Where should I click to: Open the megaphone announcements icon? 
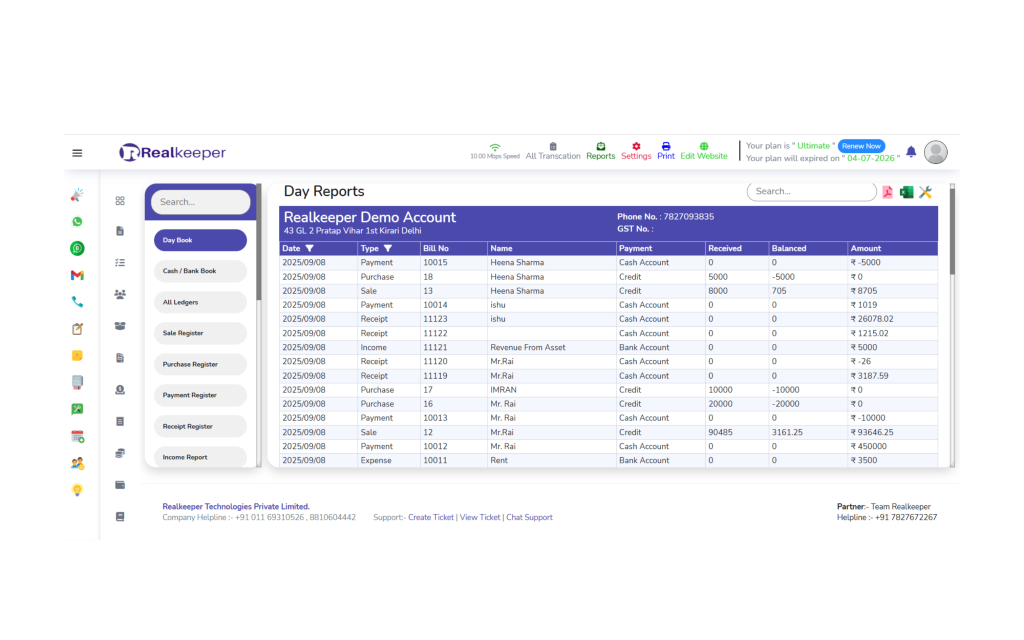pyautogui.click(x=77, y=195)
